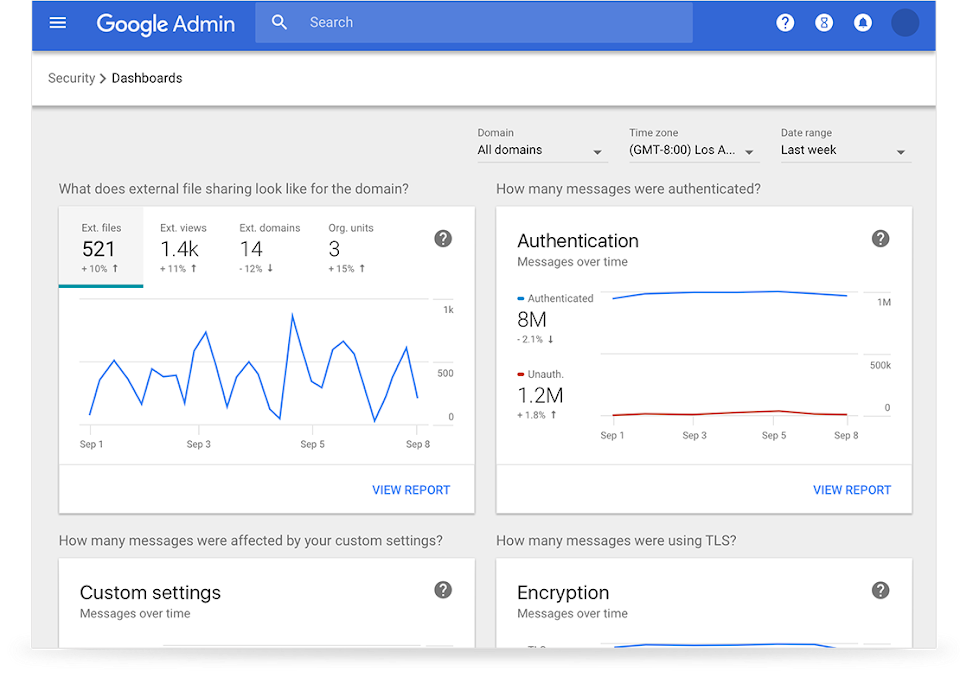The height and width of the screenshot is (678, 960).
Task: Select the Ext. domains tab
Action: (x=269, y=247)
